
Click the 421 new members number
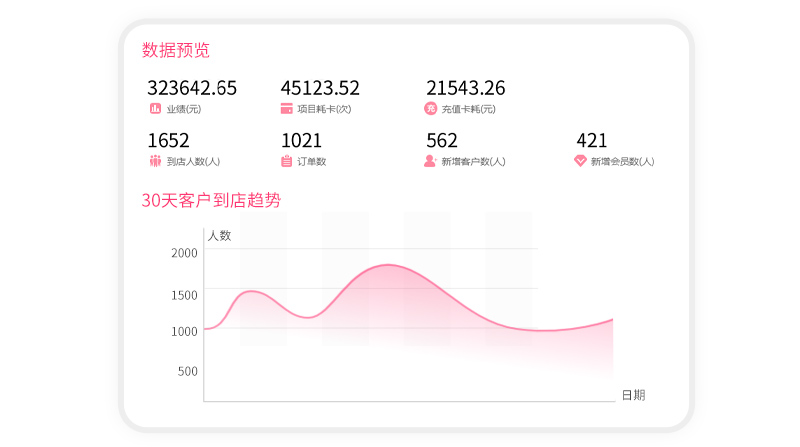[591, 141]
